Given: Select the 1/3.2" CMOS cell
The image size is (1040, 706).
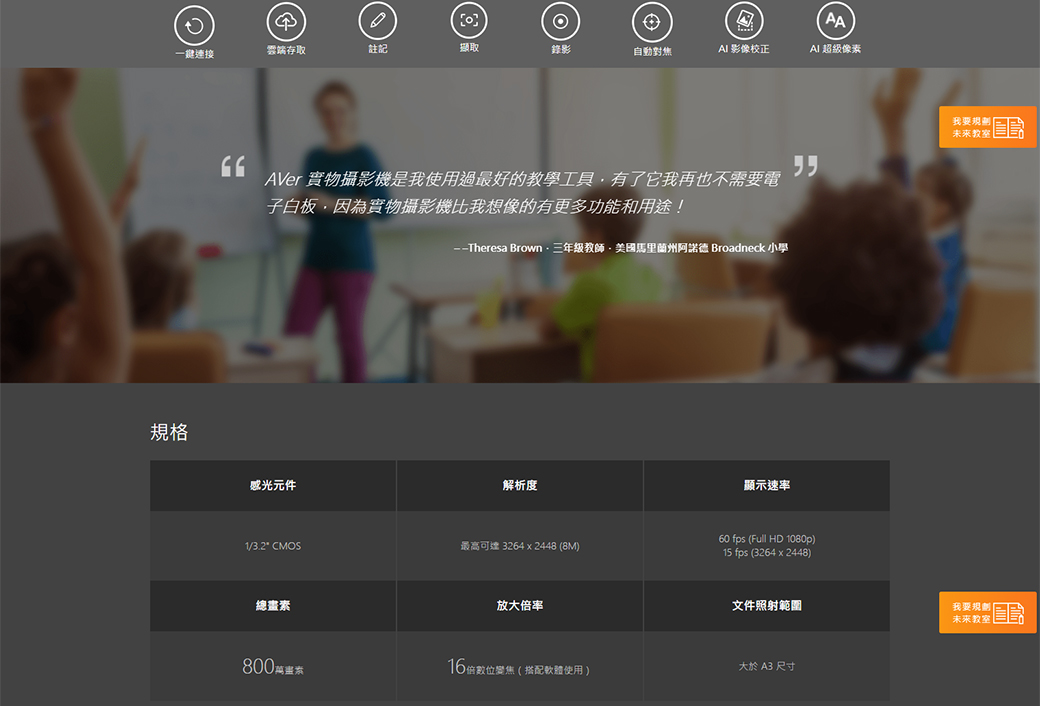Looking at the screenshot, I should click(273, 546).
